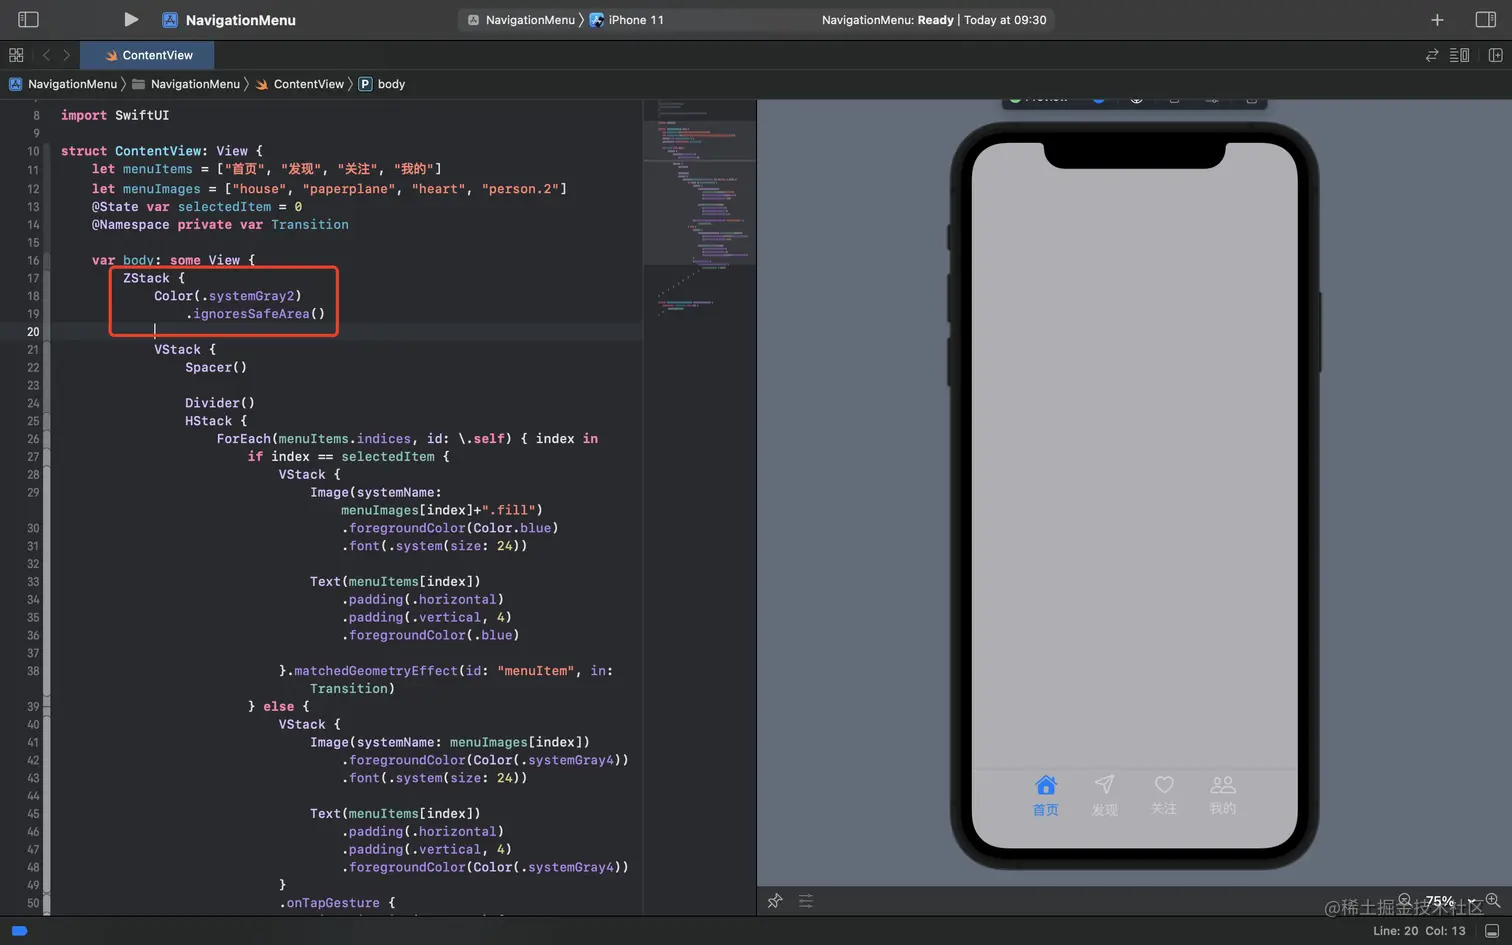Click the menuItems array declaration line

[x=266, y=169]
